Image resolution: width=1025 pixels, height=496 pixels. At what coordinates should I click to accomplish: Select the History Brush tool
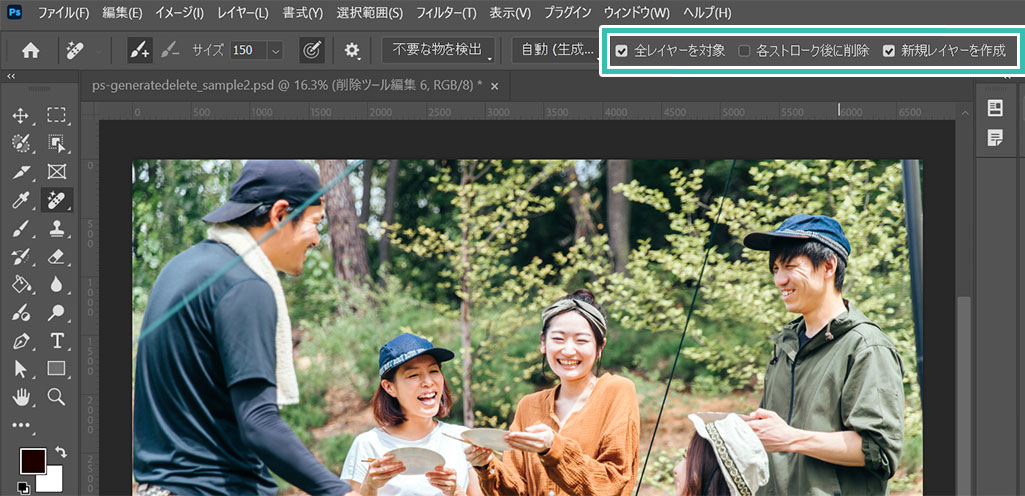click(21, 257)
